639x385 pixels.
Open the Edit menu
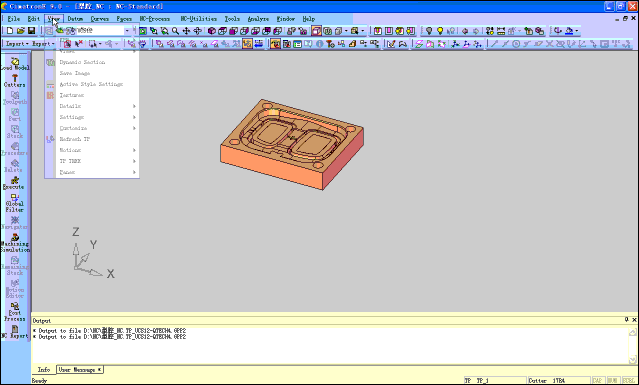point(33,19)
